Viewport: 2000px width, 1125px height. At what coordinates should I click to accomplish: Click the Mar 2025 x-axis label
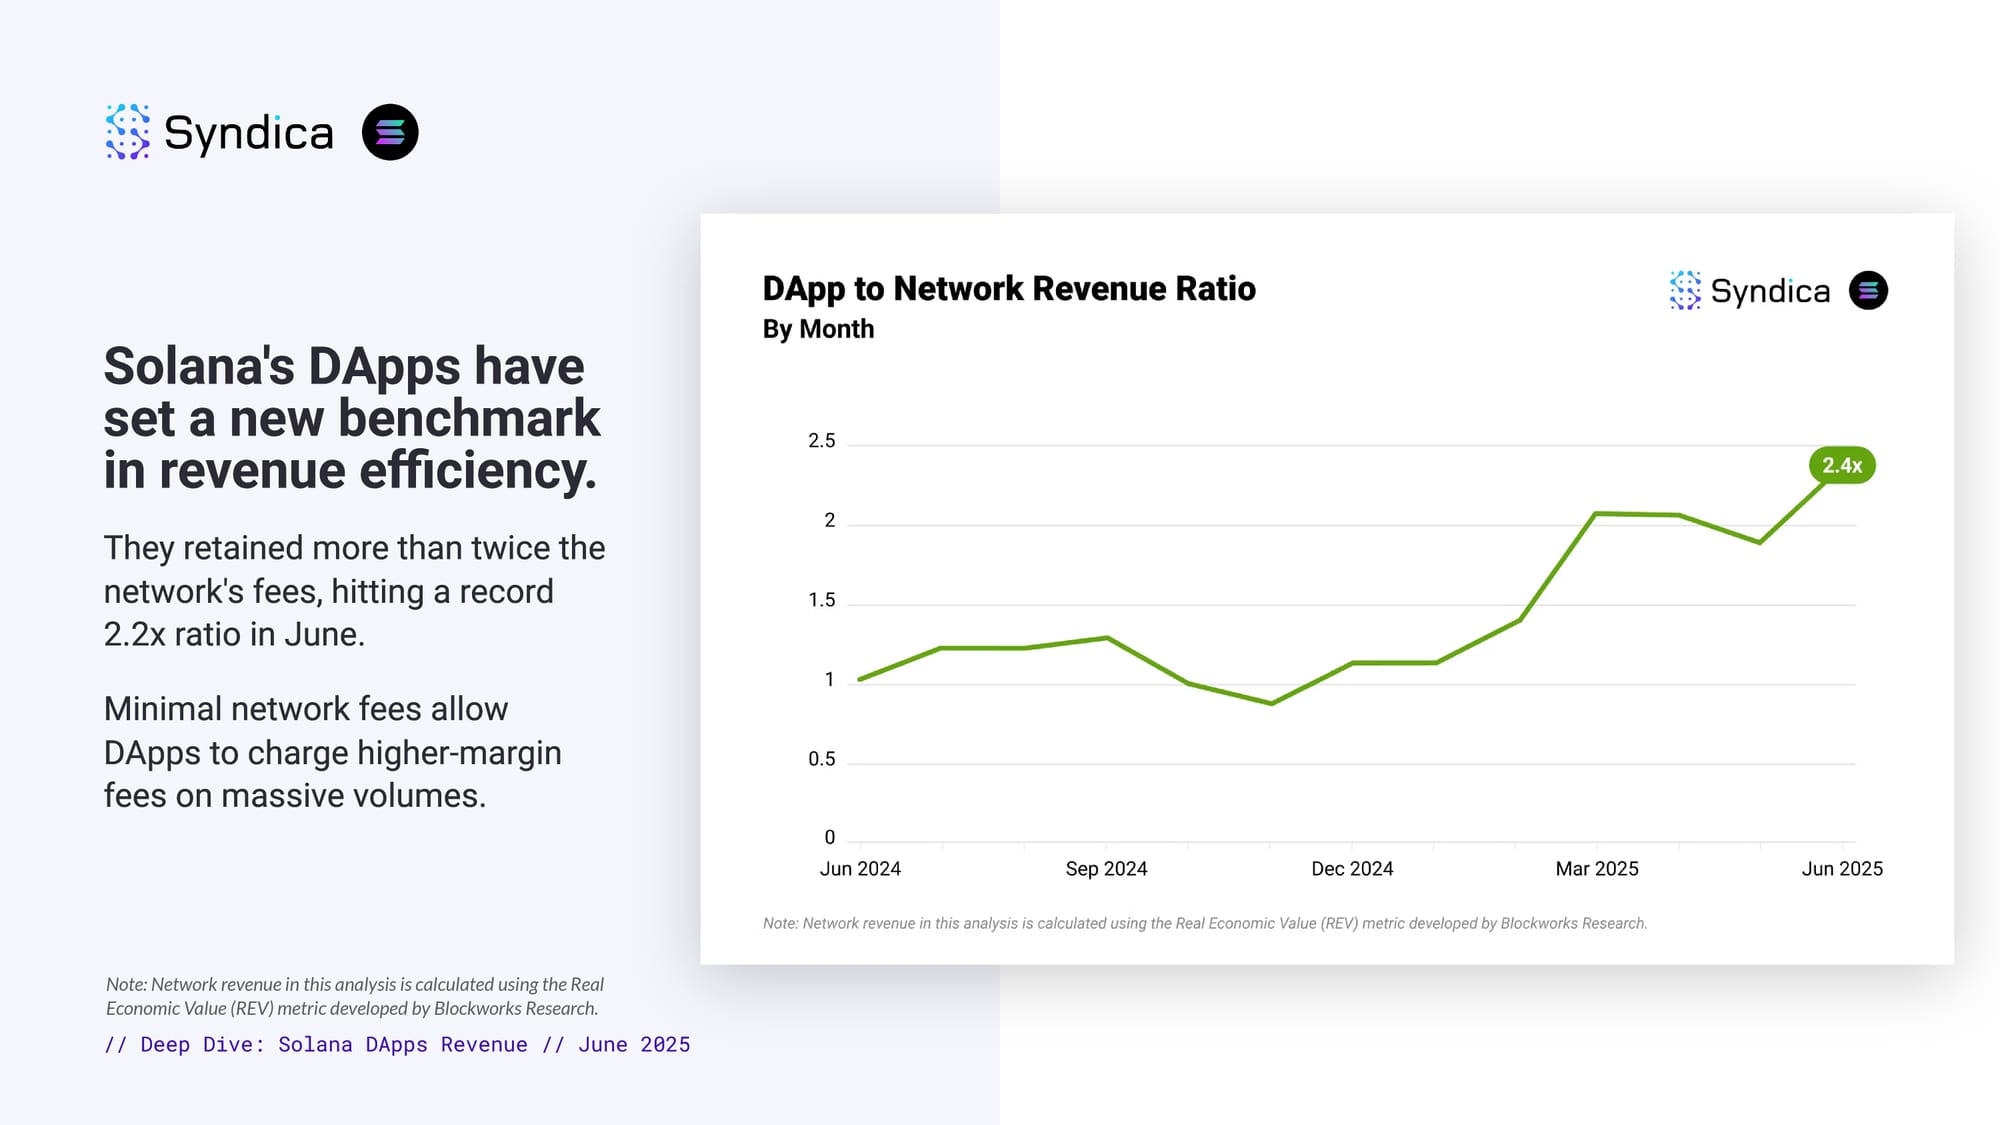pos(1597,869)
